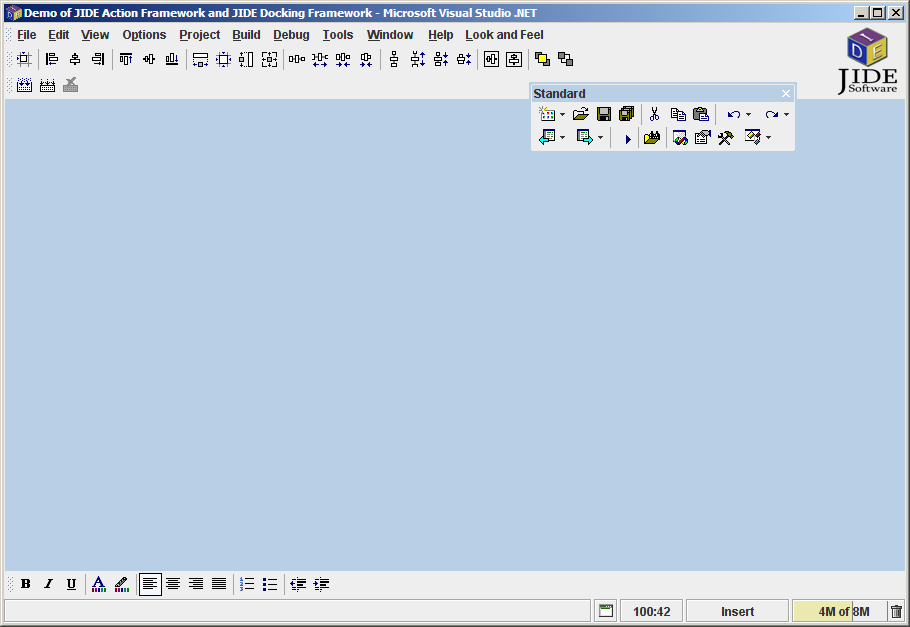Toggle numbered list formatting
This screenshot has width=910, height=627.
point(247,584)
